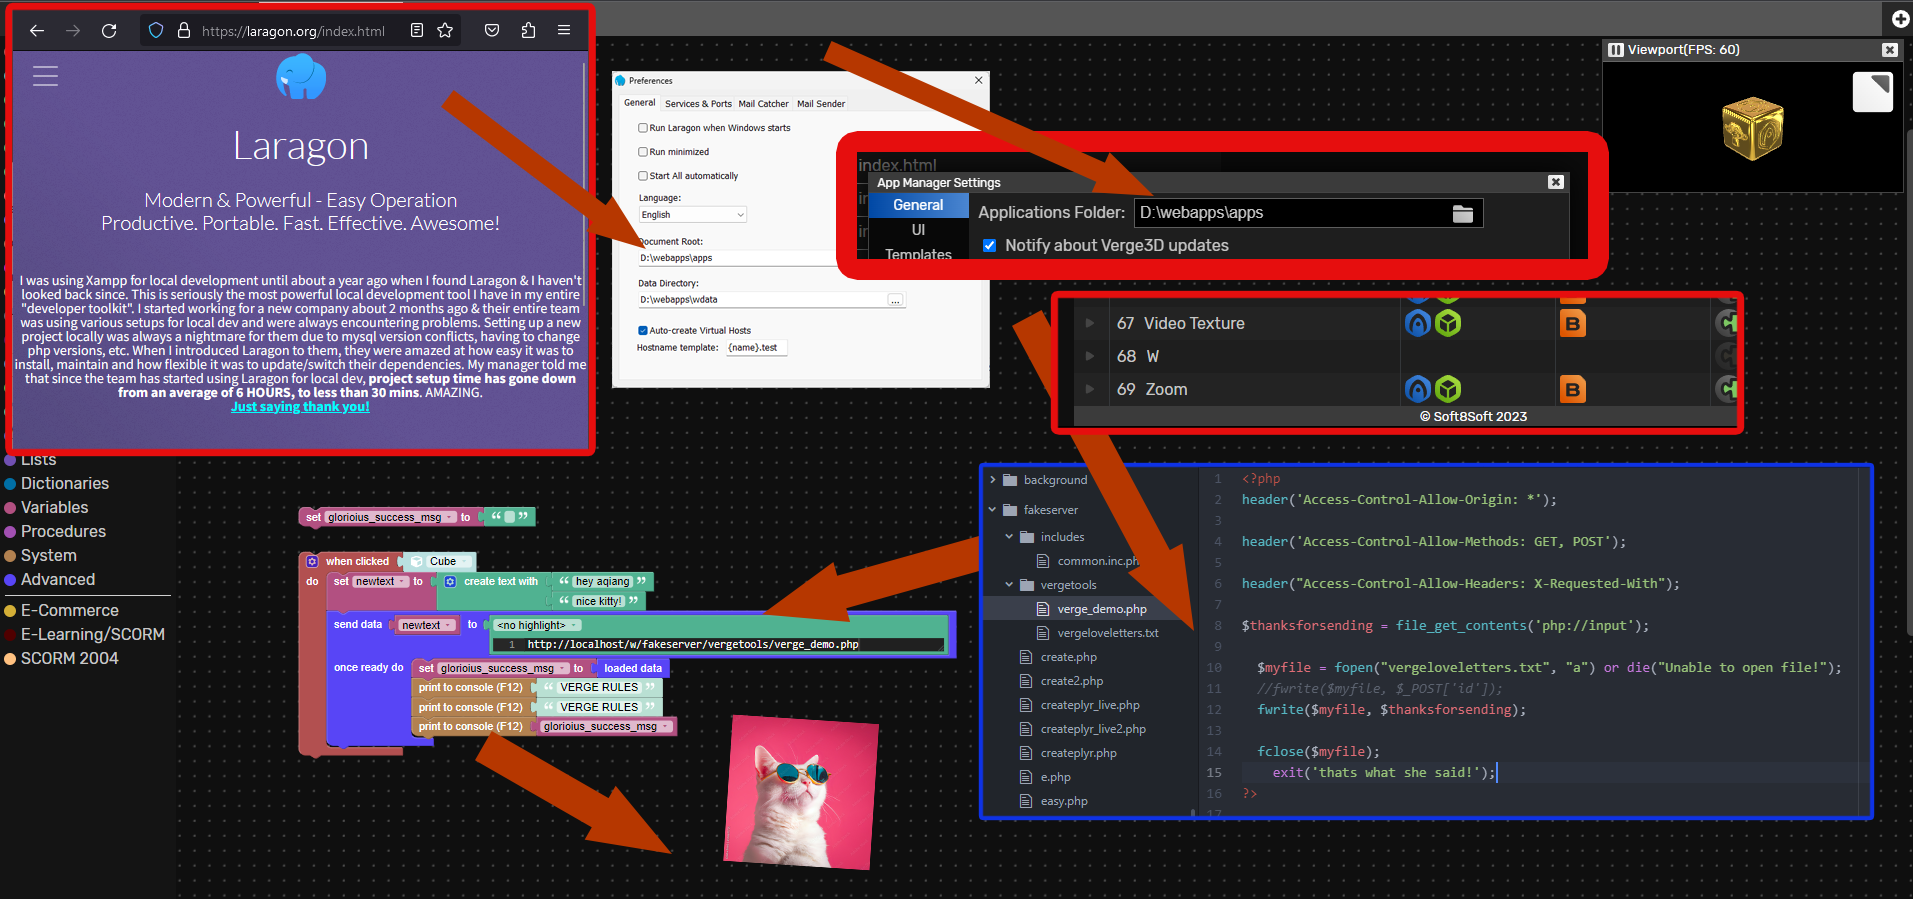Open the Laragon site hamburger menu
This screenshot has height=899, width=1913.
(45, 76)
